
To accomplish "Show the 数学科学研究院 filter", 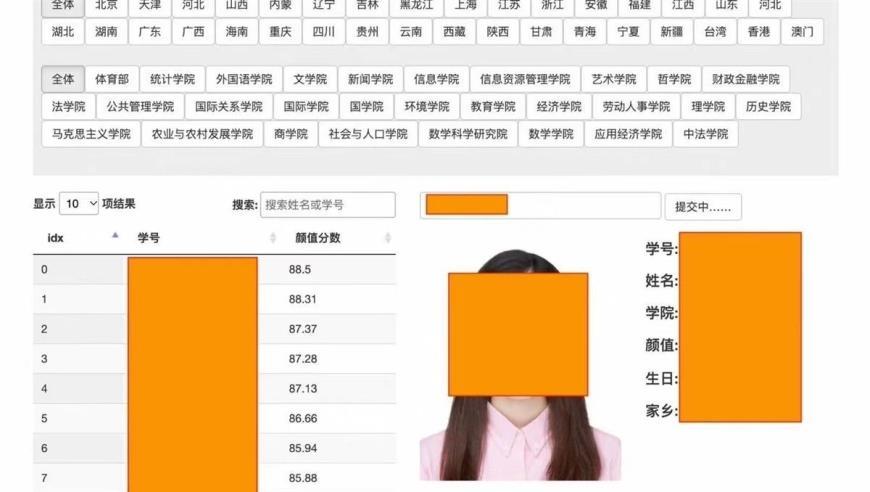I will pyautogui.click(x=468, y=134).
